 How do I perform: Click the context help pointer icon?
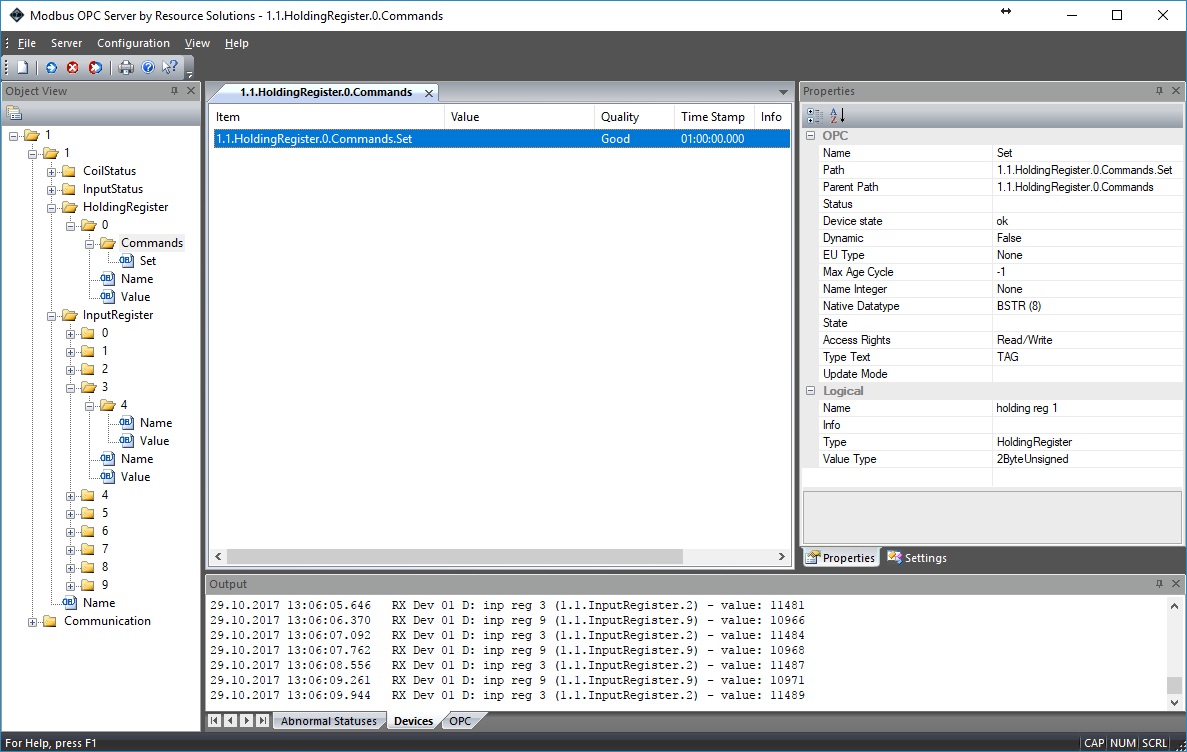click(170, 67)
